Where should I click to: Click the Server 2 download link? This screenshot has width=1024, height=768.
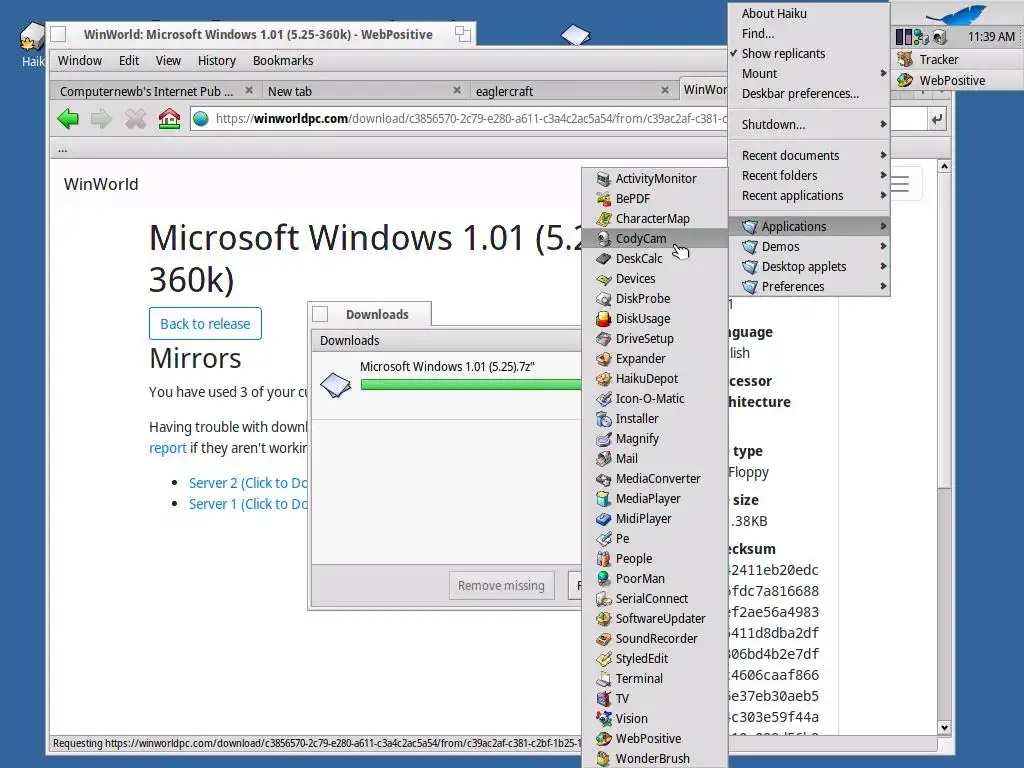pyautogui.click(x=248, y=483)
